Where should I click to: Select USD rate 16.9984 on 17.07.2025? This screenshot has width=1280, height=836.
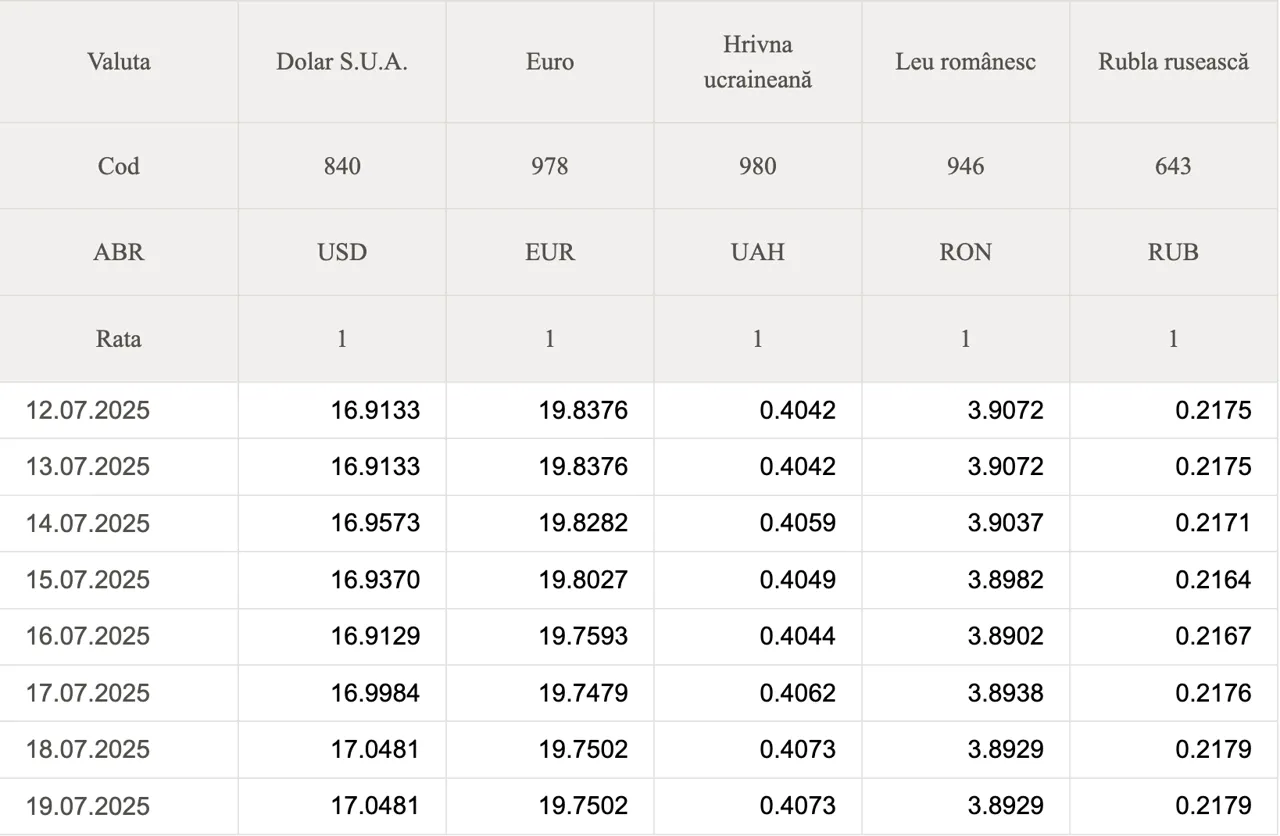coord(375,693)
